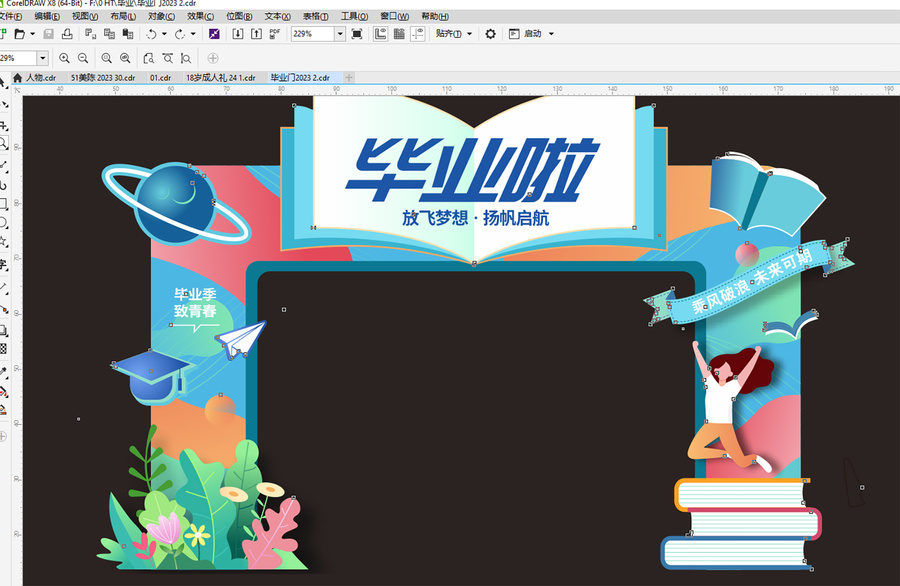Zoom to page width icon

click(168, 58)
